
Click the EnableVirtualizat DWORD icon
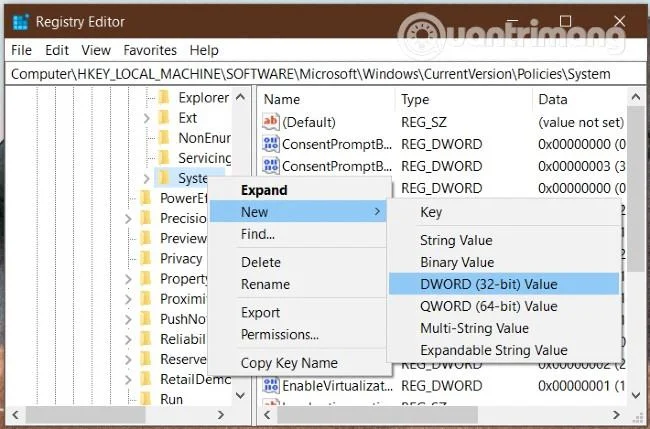tap(271, 385)
